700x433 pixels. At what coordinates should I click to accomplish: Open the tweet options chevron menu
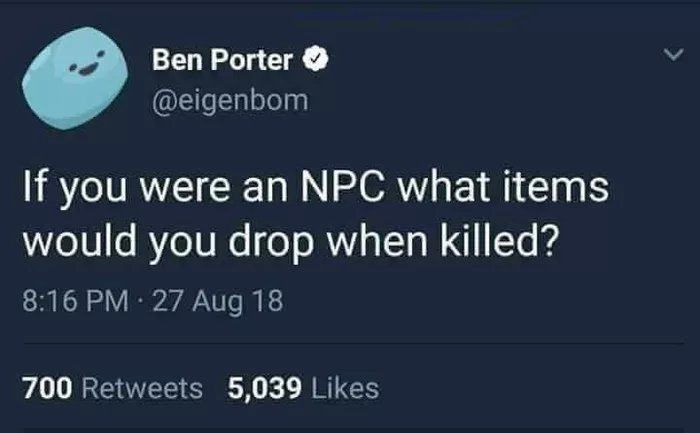coord(673,54)
